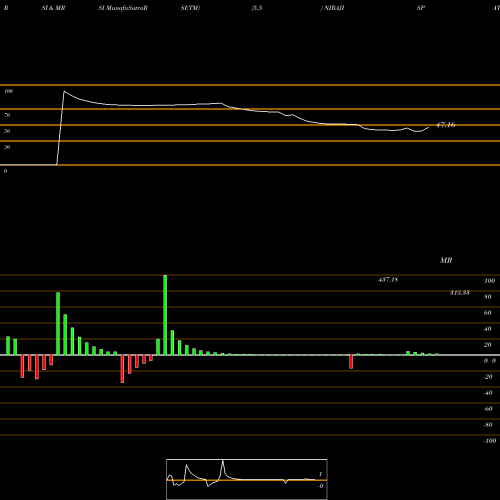Click the MR panel title

coord(446,260)
